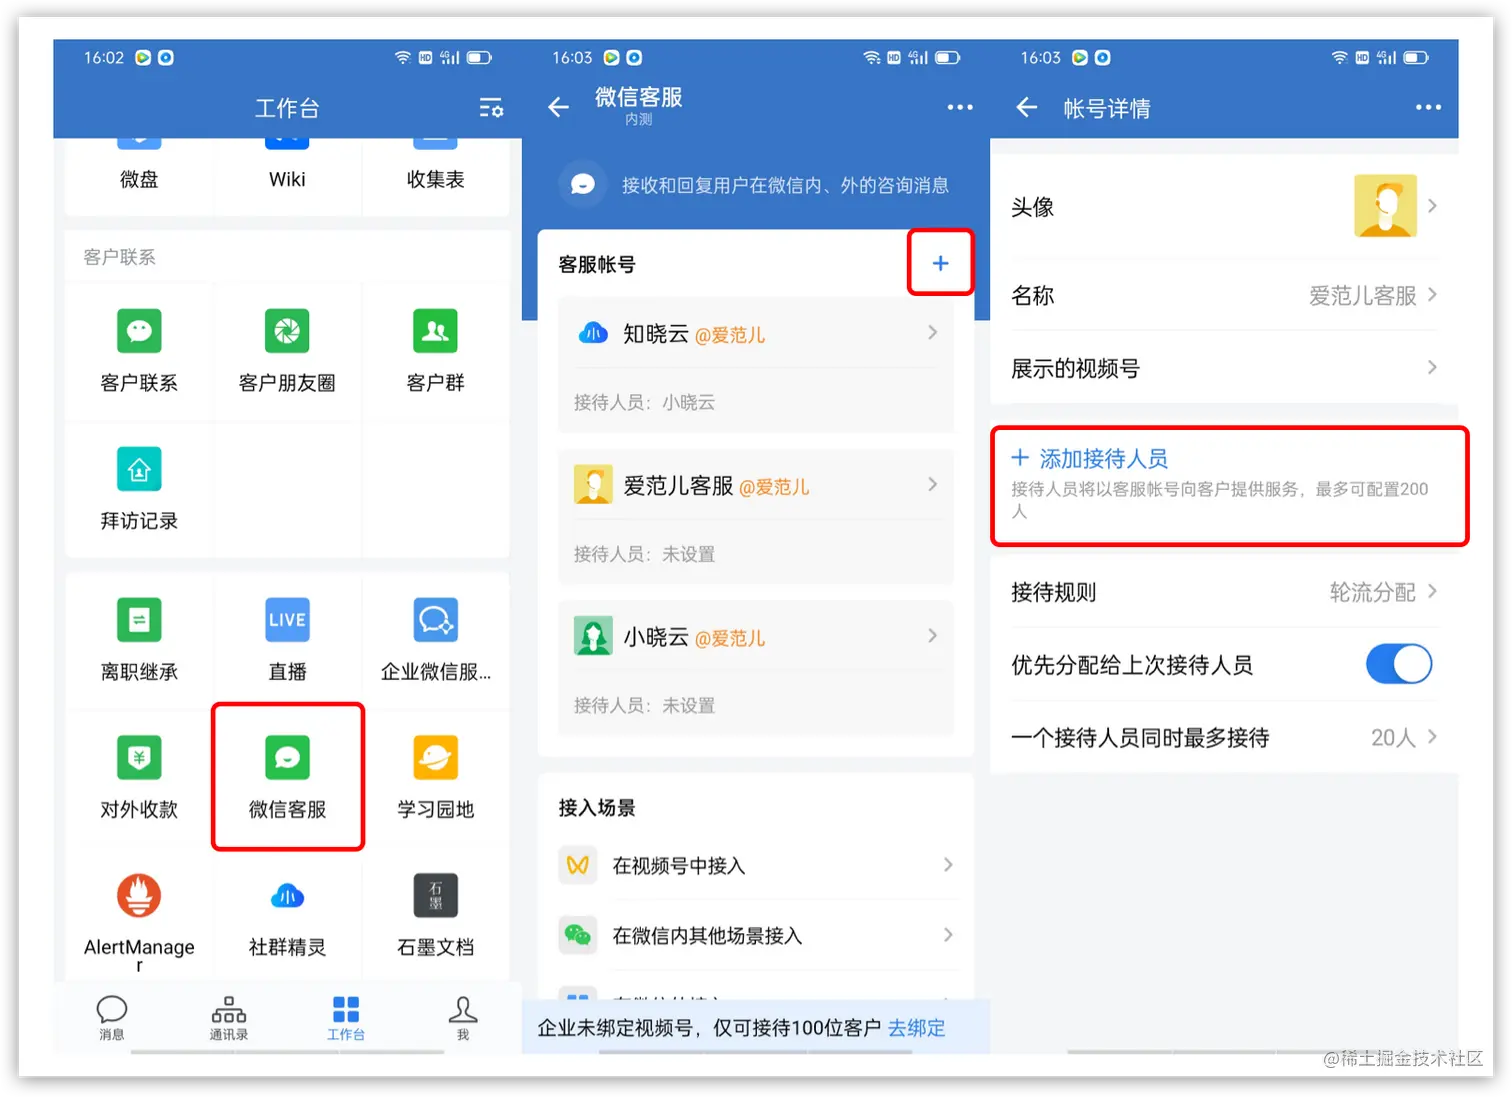The width and height of the screenshot is (1512, 1097).
Task: Open the 客户联系 app icon
Action: tap(139, 351)
